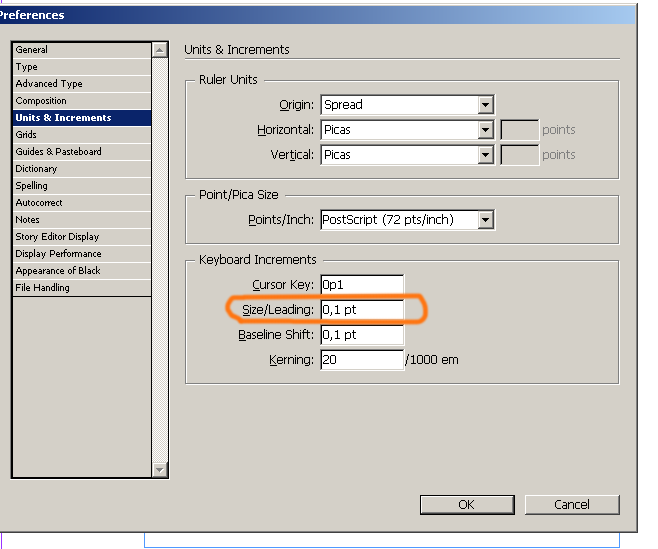Open Grids preferences
Image resolution: width=658 pixels, height=549 pixels.
coord(82,135)
